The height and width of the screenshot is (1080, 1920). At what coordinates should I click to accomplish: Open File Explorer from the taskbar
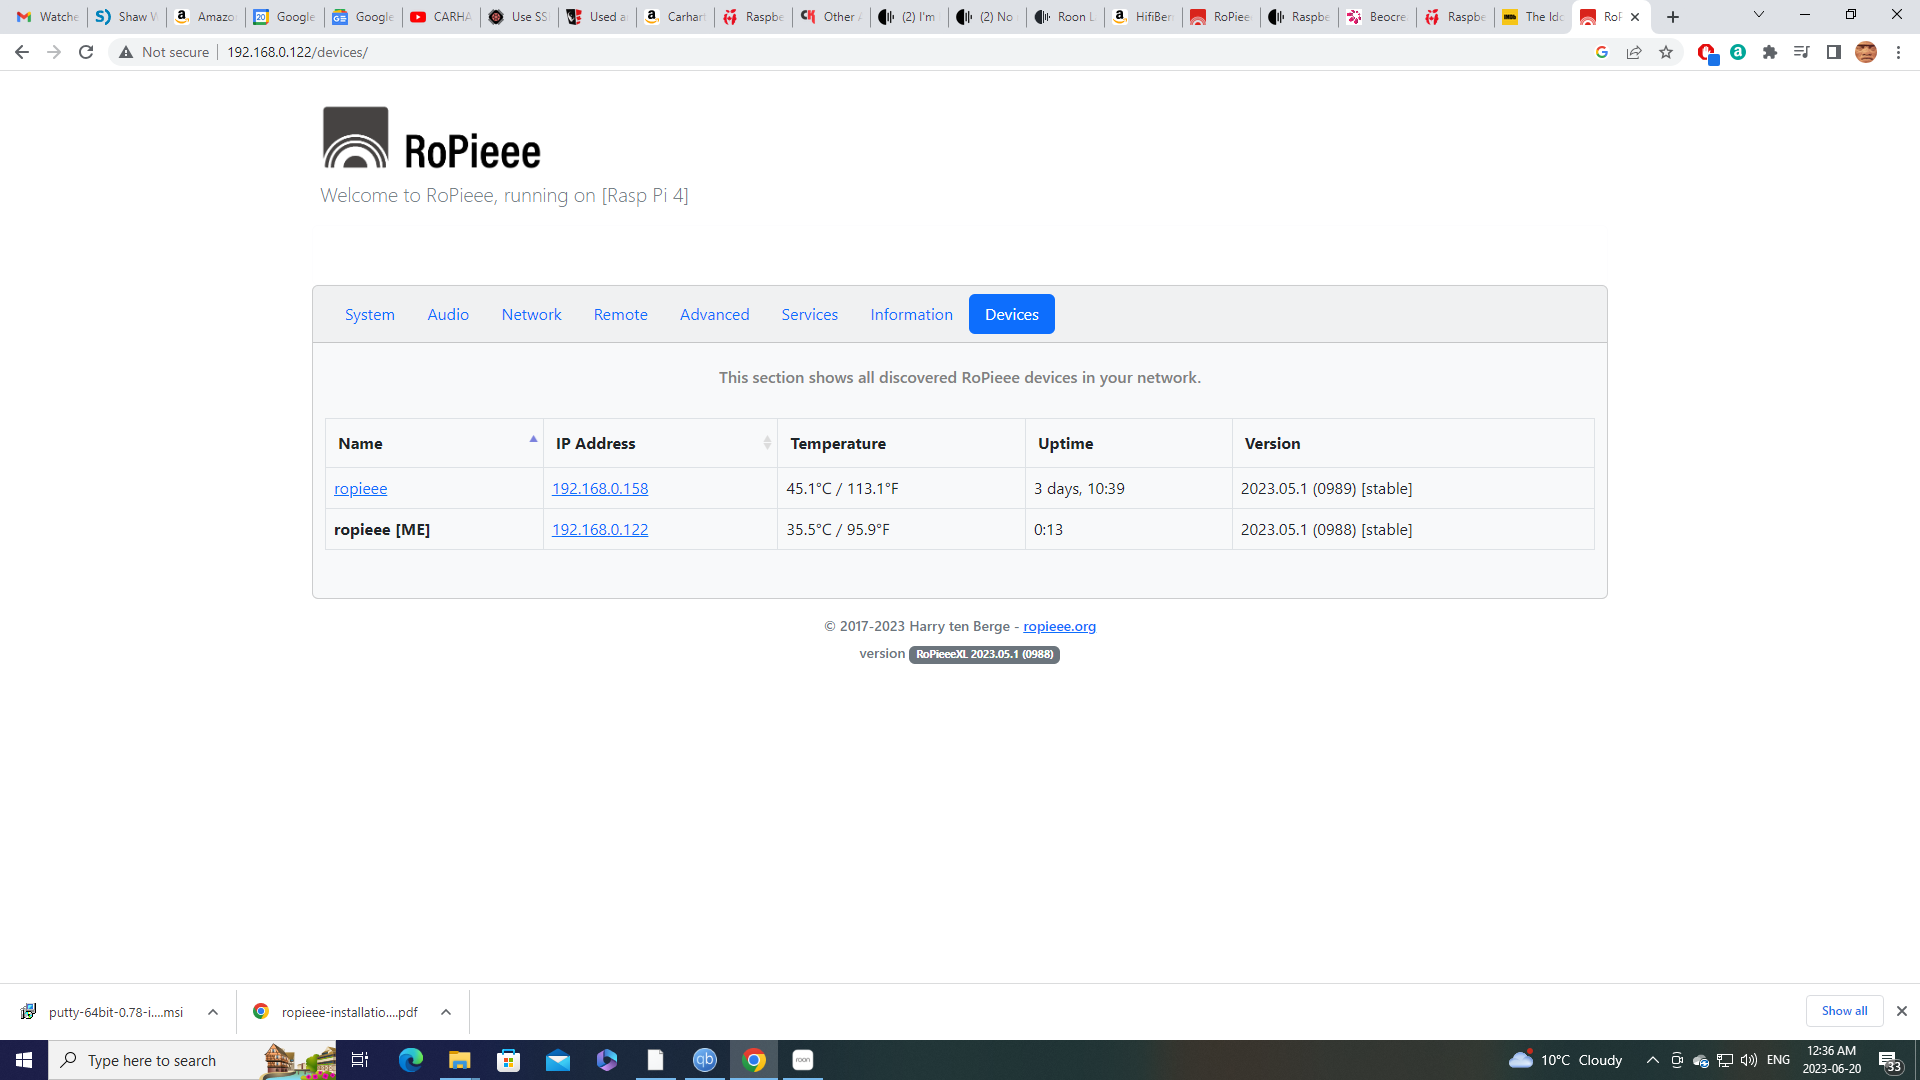pyautogui.click(x=459, y=1060)
